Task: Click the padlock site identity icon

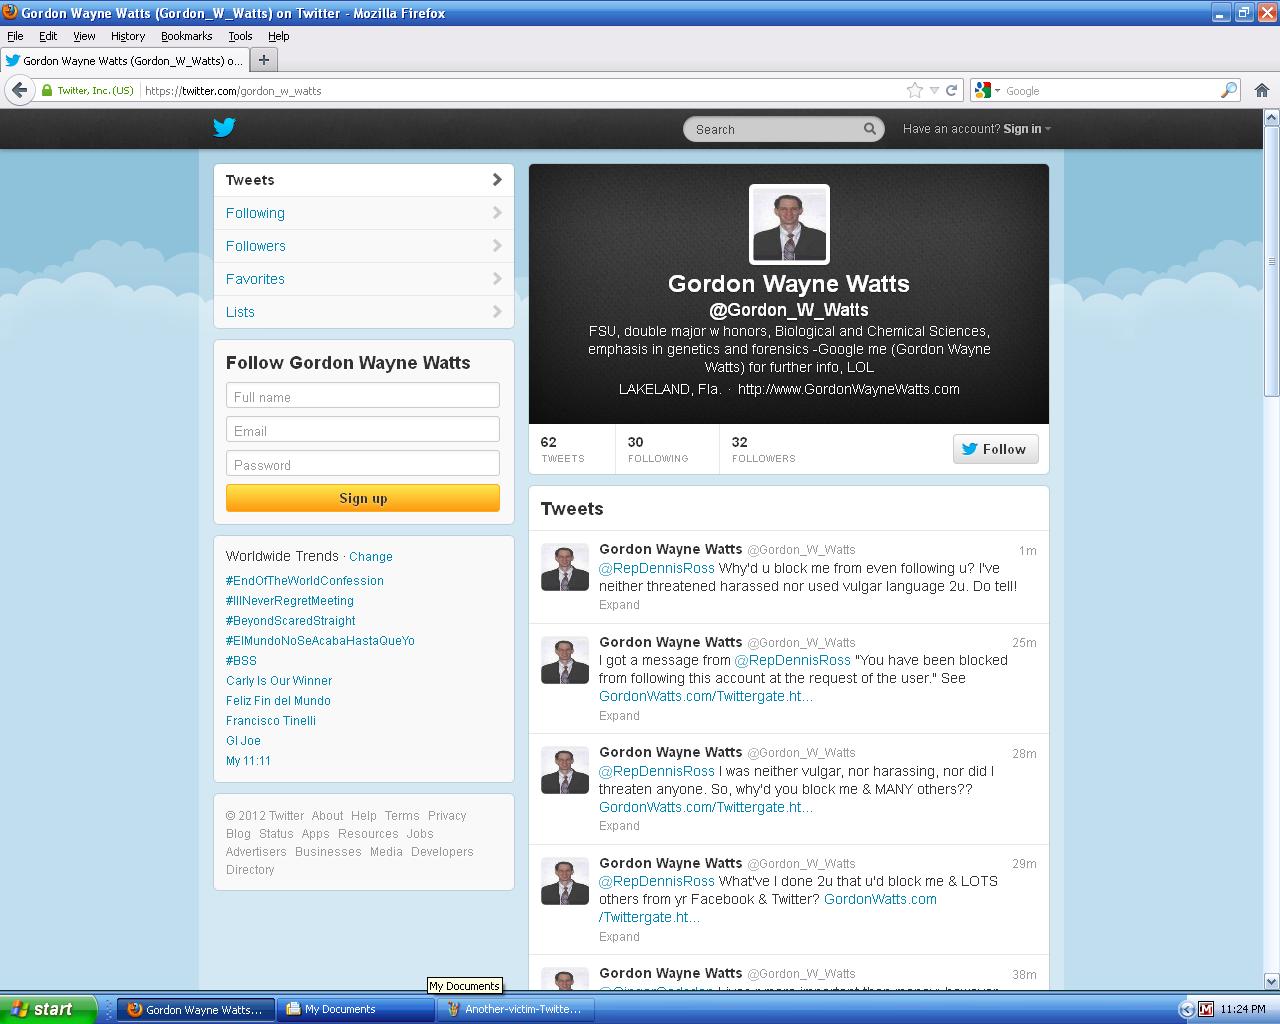Action: tap(46, 90)
